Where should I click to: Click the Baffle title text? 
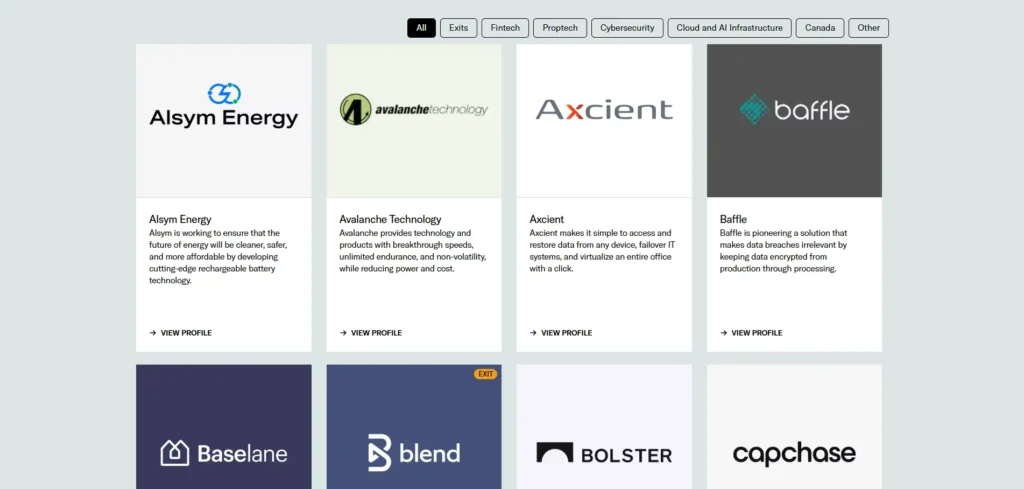733,219
